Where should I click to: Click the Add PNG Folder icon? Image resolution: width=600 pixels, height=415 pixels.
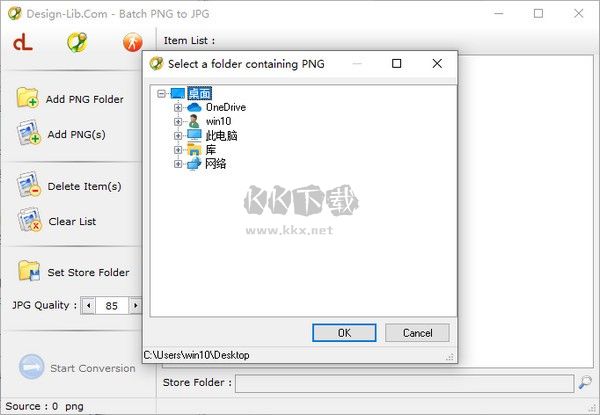coord(27,98)
